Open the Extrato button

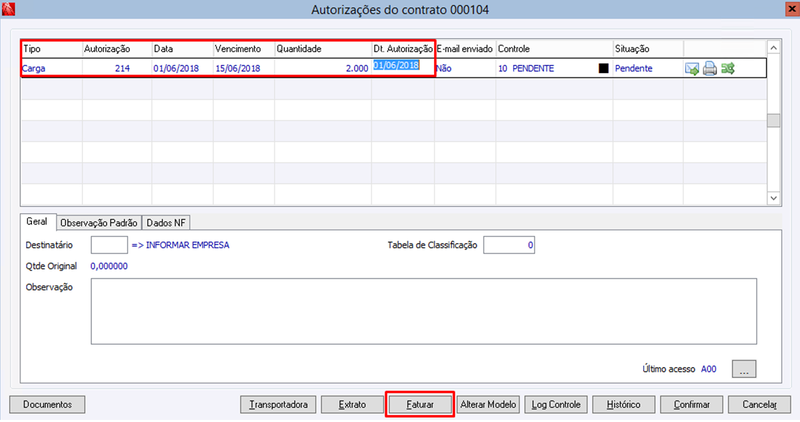352,405
